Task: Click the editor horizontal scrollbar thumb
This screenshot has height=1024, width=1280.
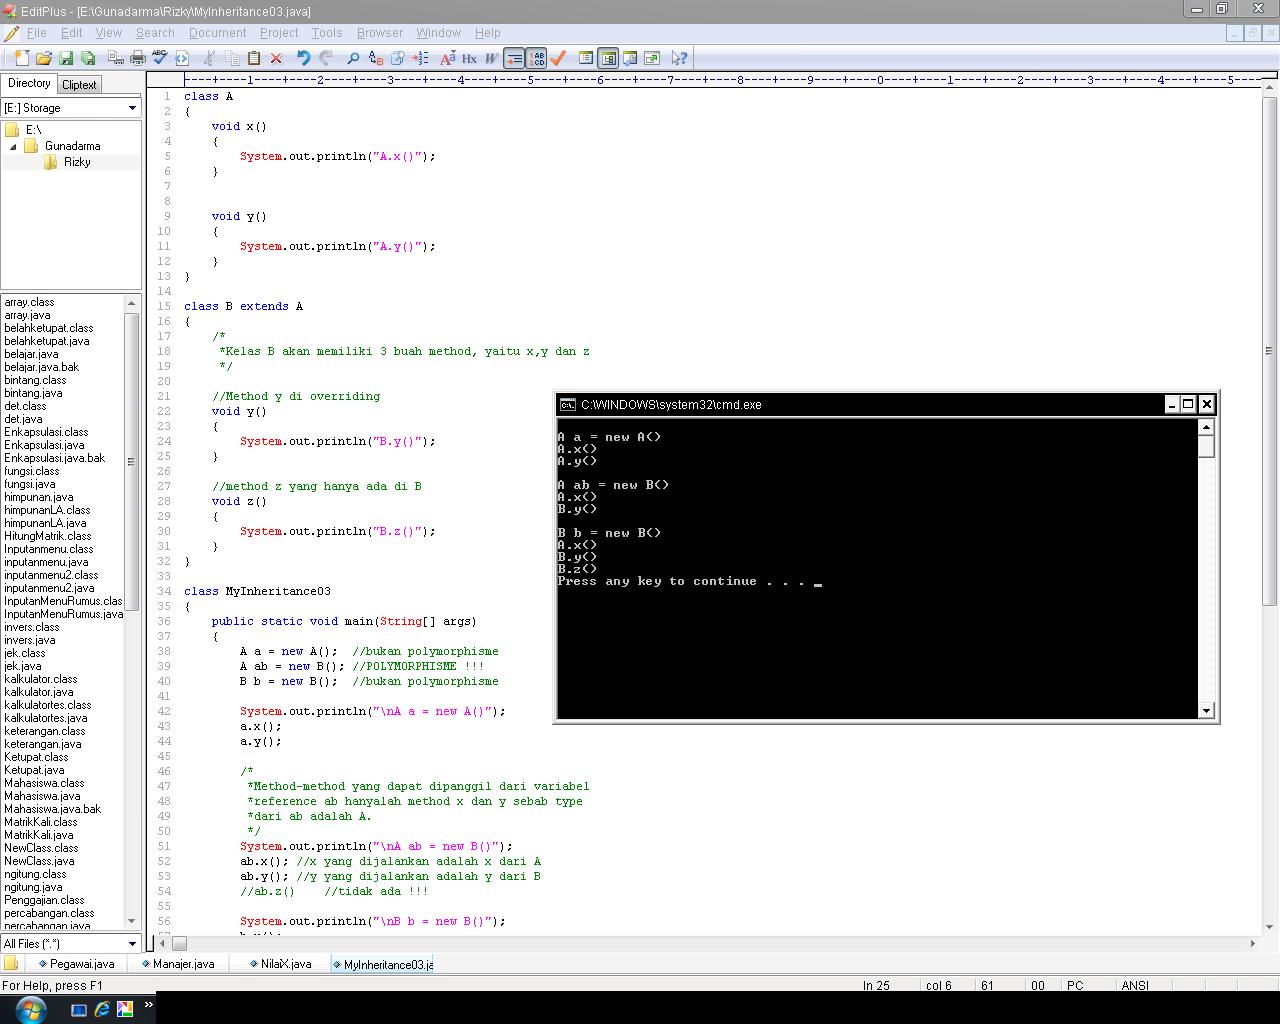Action: click(179, 943)
